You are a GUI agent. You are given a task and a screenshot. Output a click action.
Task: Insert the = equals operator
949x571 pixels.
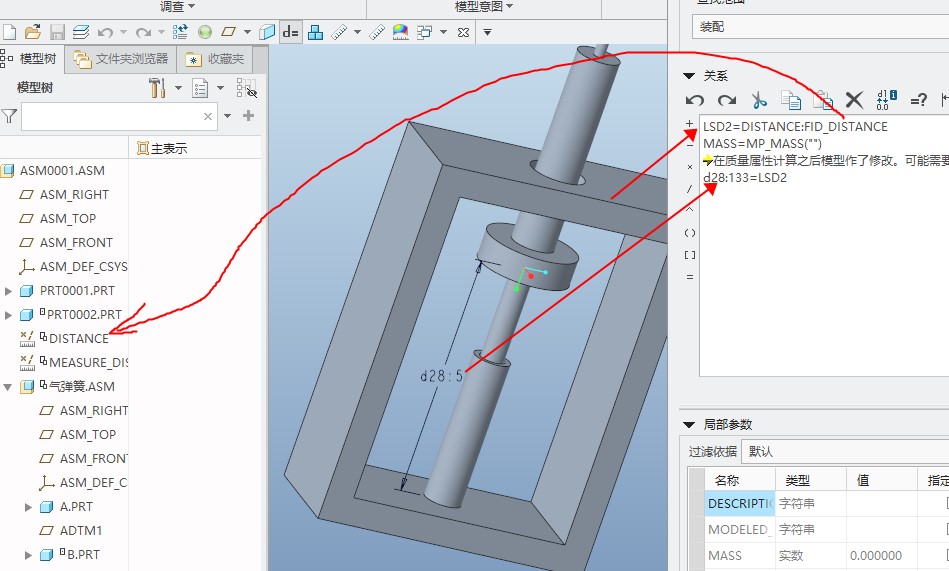(689, 277)
